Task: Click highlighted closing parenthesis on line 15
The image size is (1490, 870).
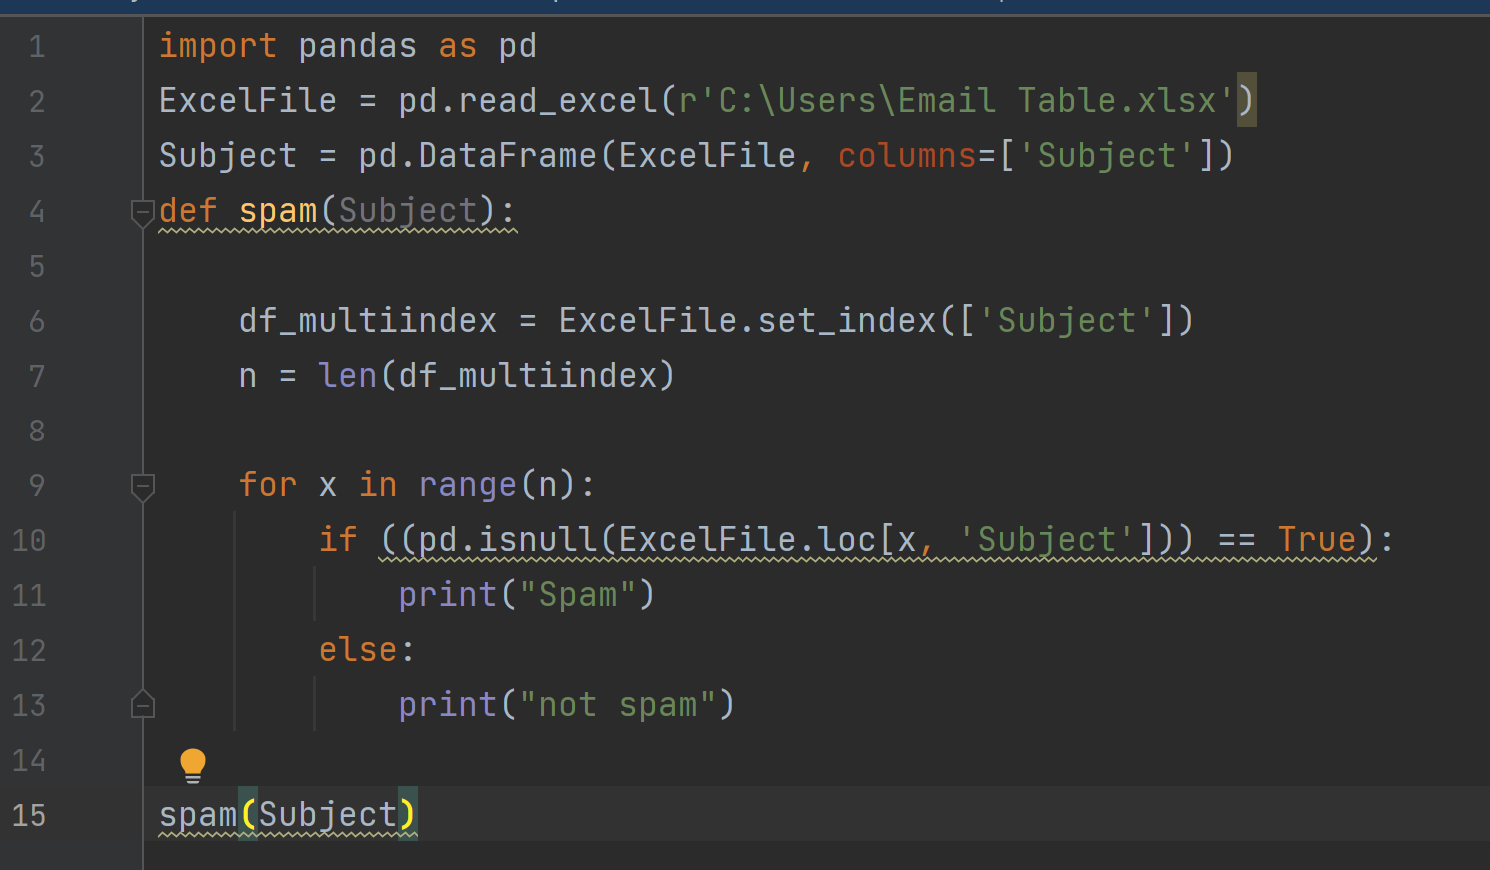Action: tap(408, 815)
